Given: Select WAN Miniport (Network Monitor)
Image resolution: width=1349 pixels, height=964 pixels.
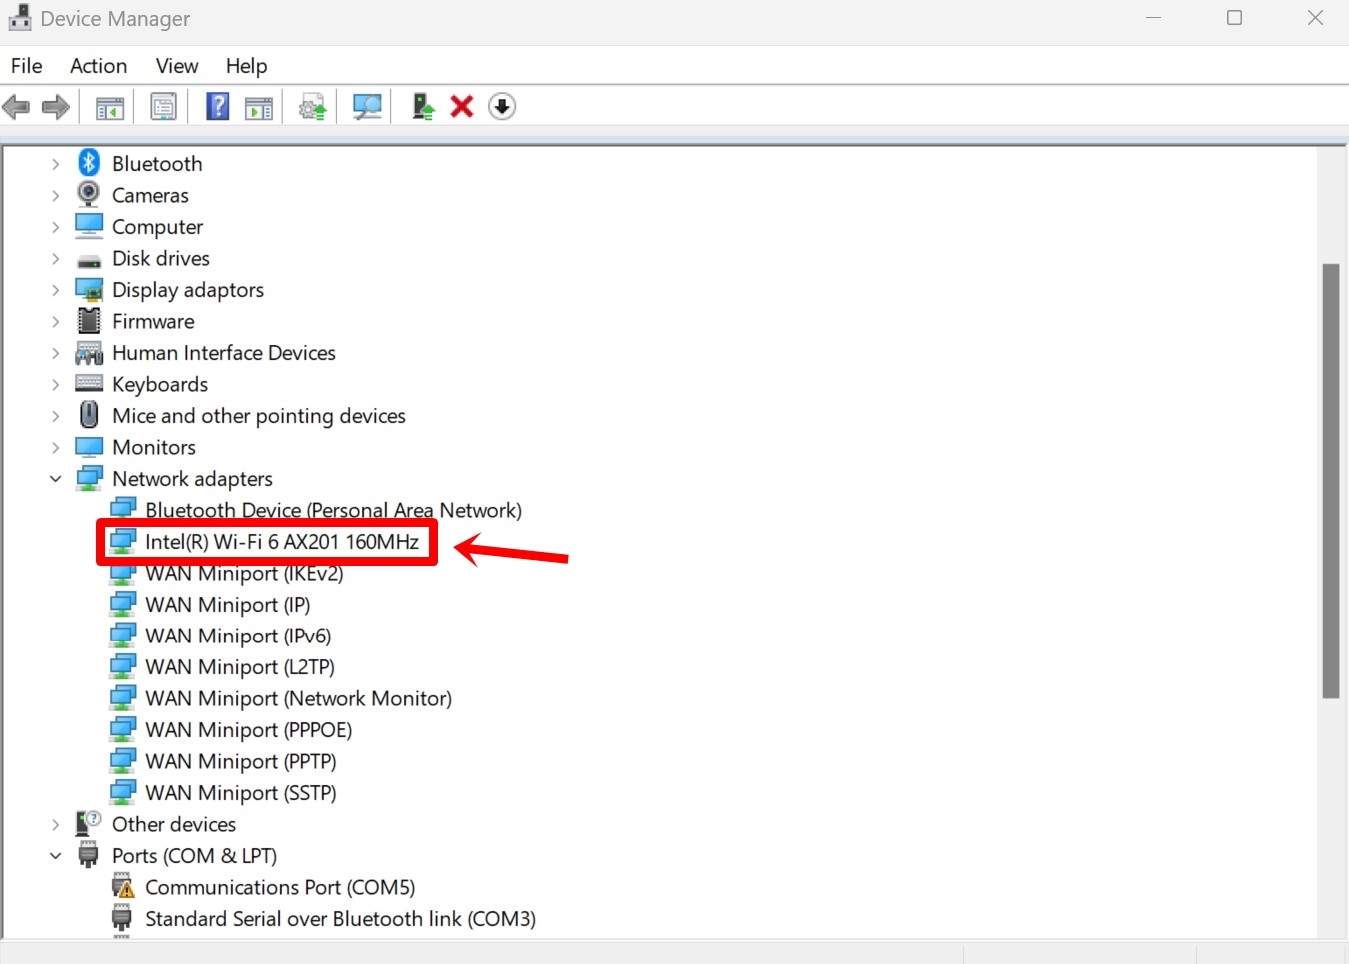Looking at the screenshot, I should pyautogui.click(x=298, y=698).
